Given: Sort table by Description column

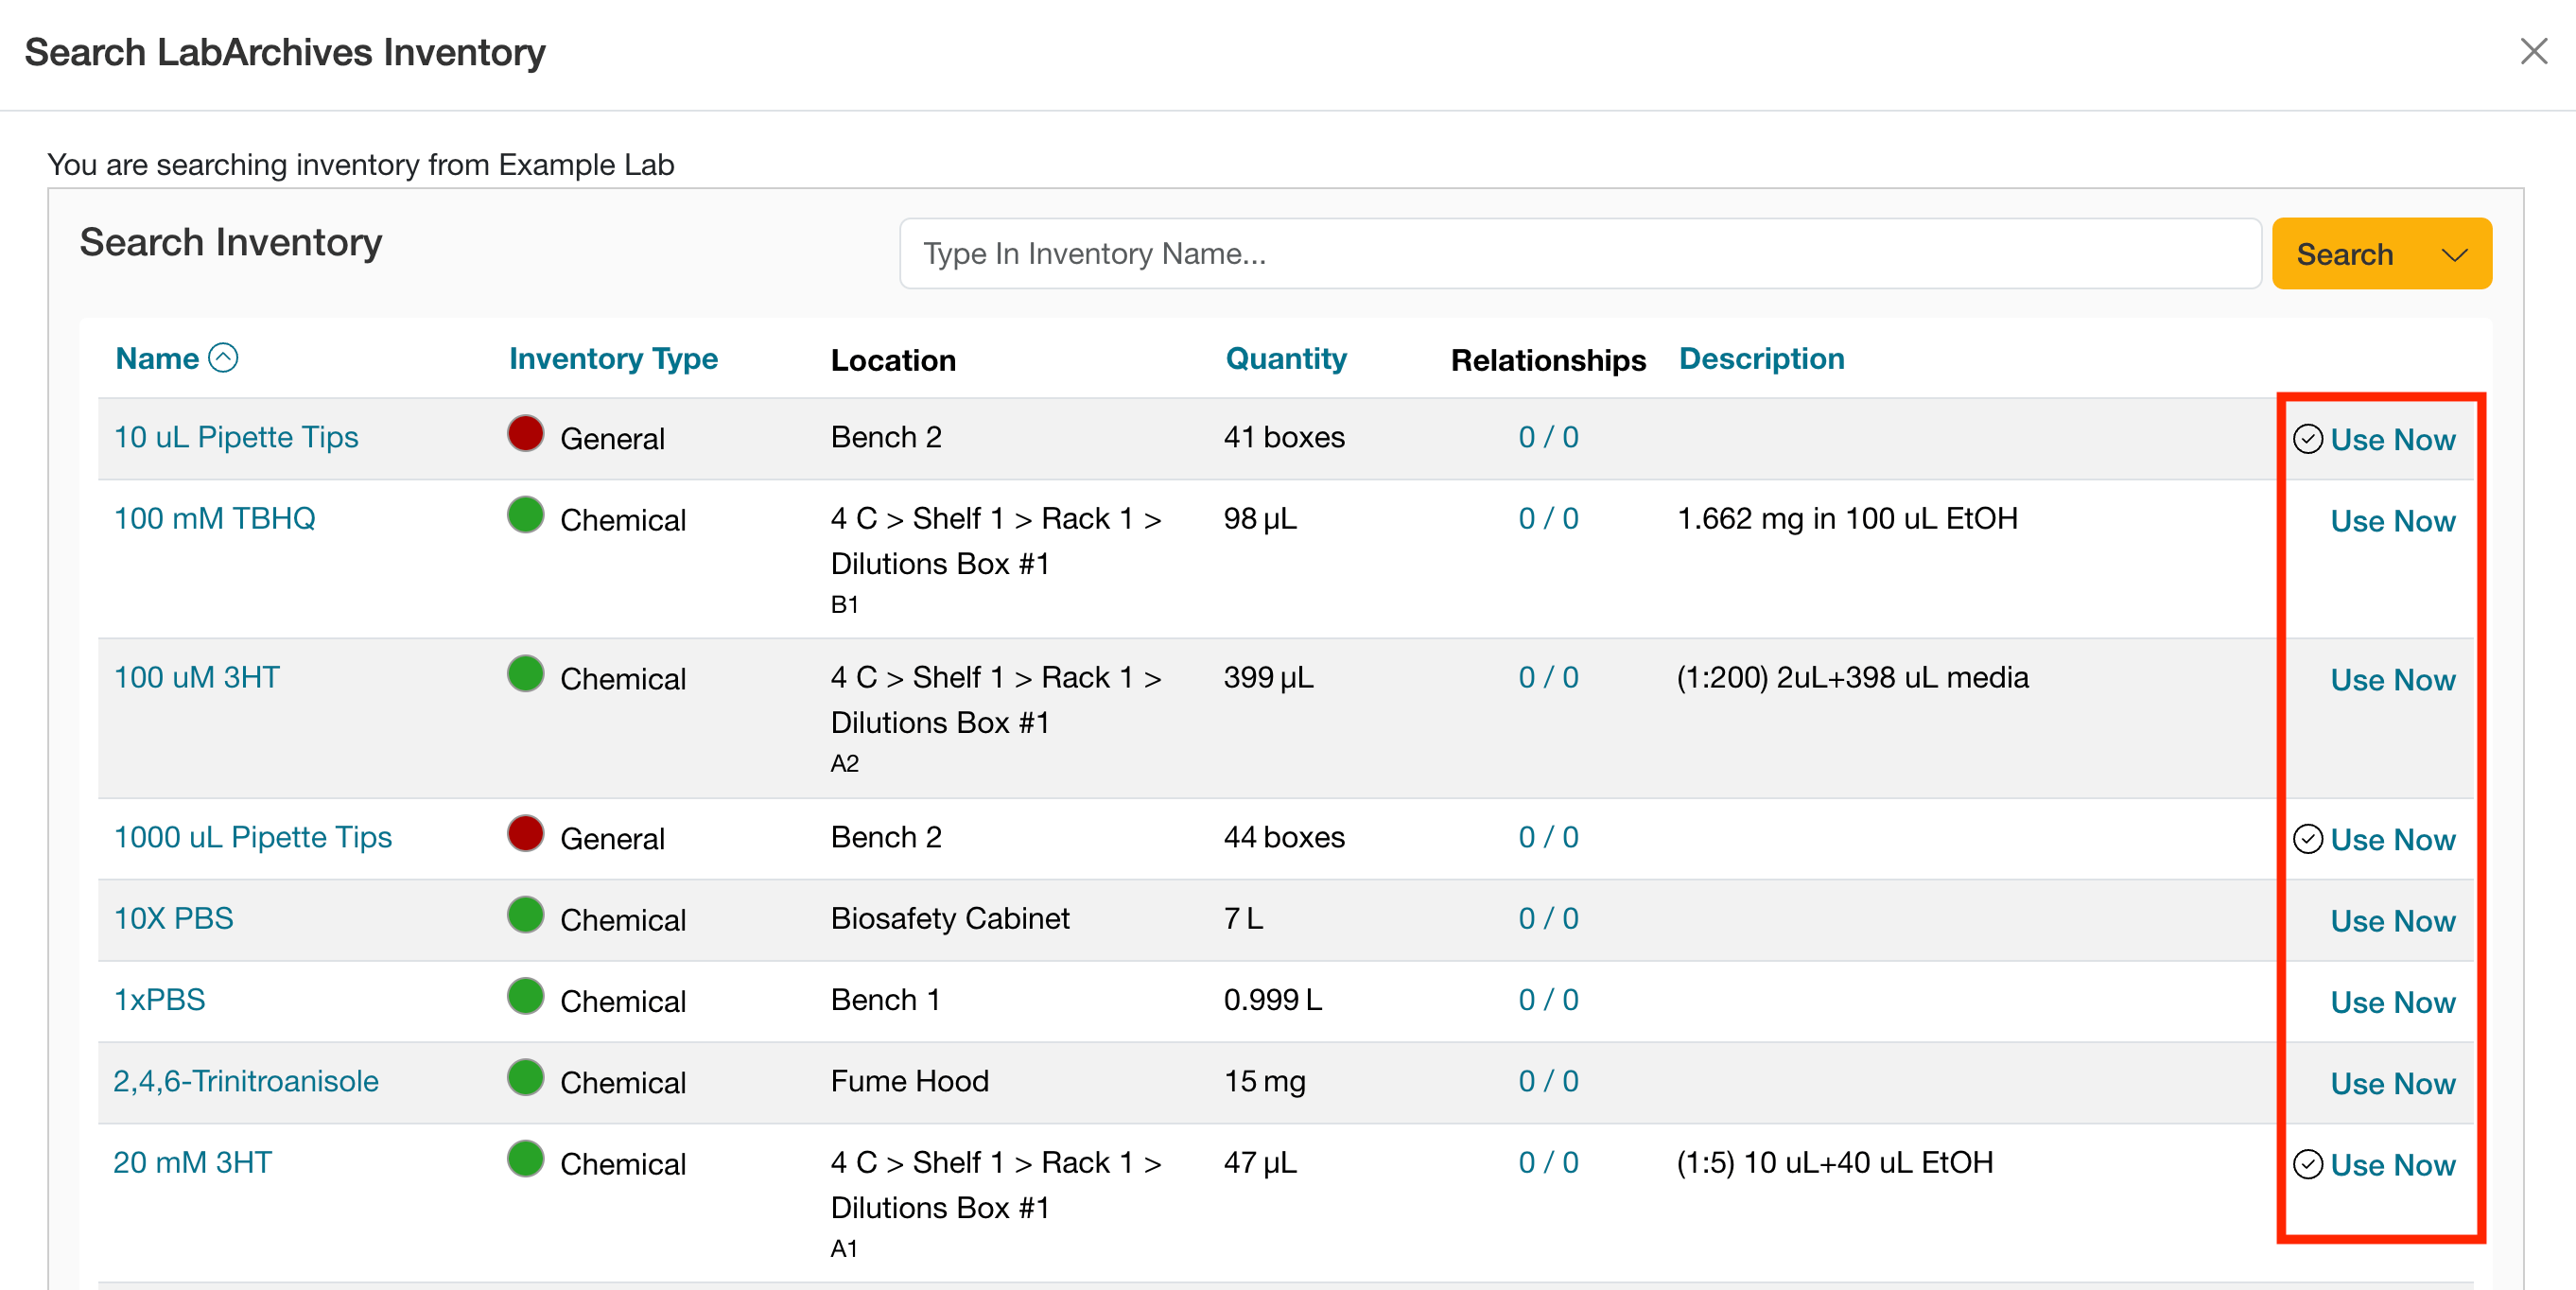Looking at the screenshot, I should coord(1761,359).
